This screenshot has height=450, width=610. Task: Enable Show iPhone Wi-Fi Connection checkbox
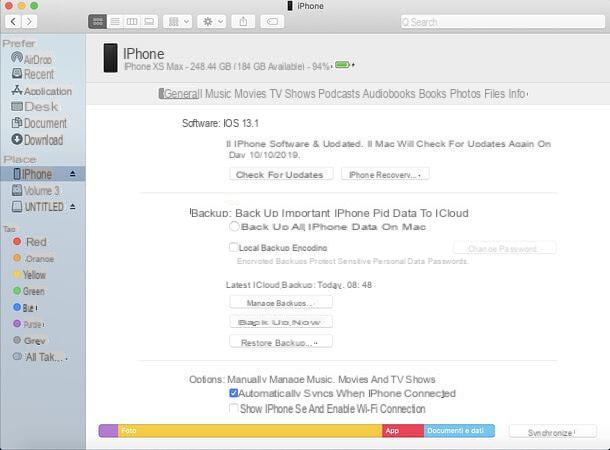pos(233,408)
